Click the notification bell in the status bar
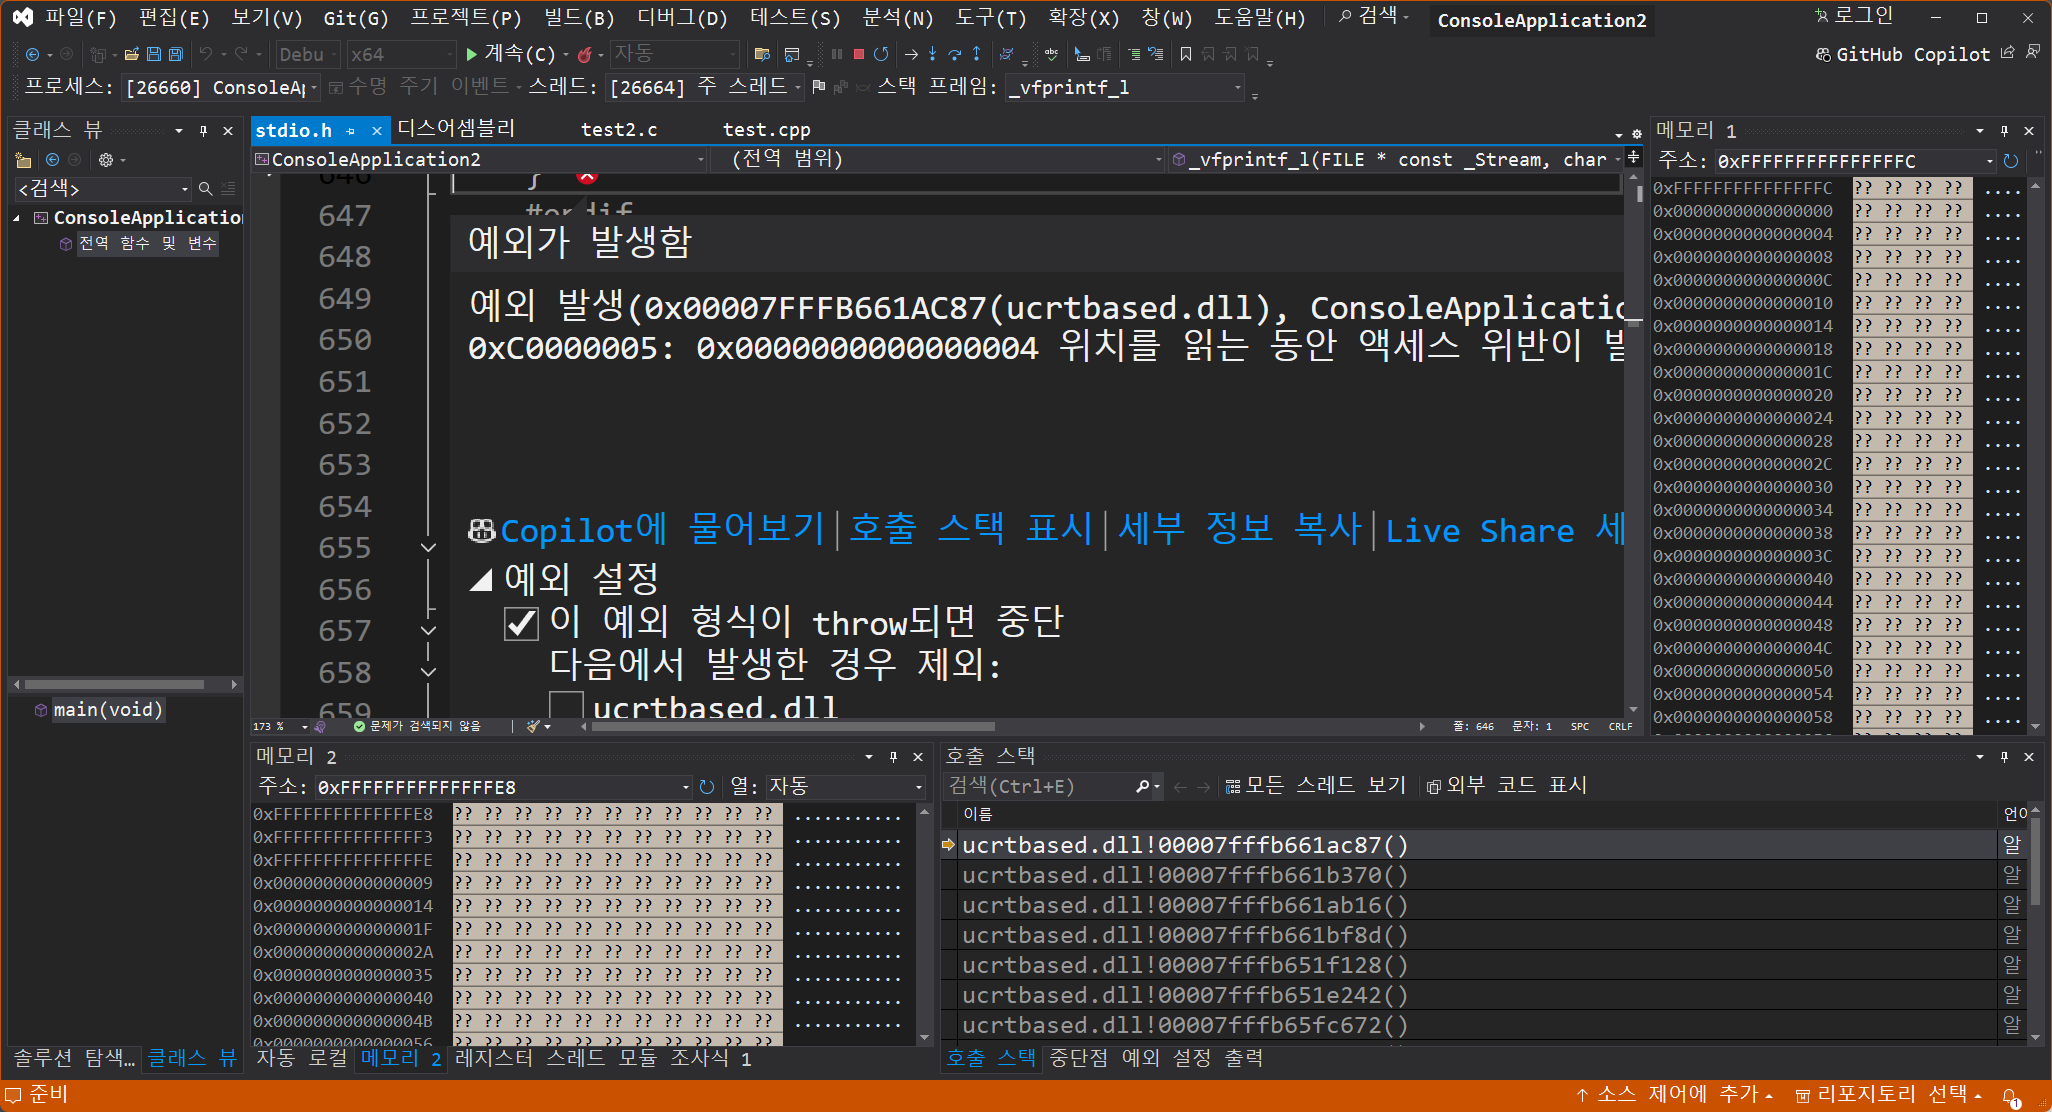This screenshot has height=1112, width=2052. pyautogui.click(x=2011, y=1096)
